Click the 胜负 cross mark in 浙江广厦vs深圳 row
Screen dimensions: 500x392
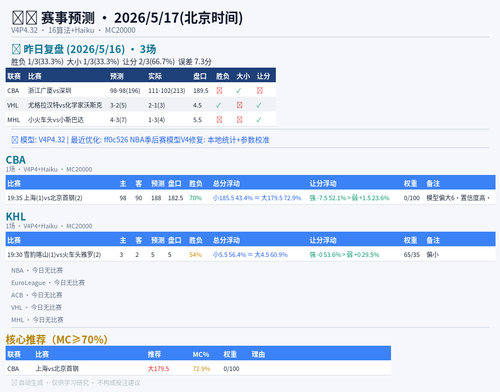pyautogui.click(x=219, y=91)
